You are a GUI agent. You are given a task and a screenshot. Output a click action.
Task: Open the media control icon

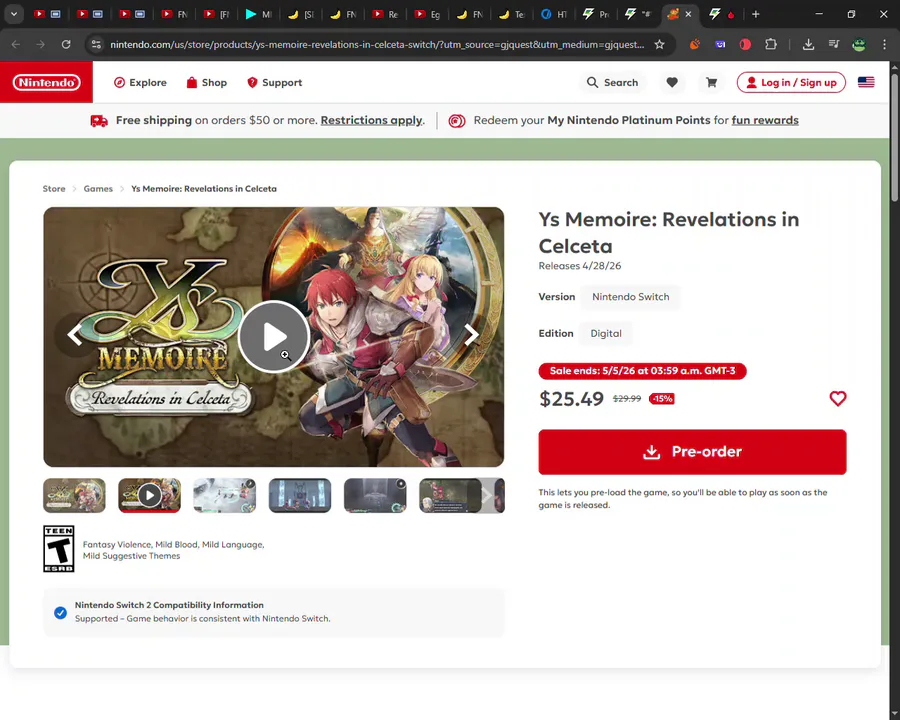pyautogui.click(x=833, y=44)
